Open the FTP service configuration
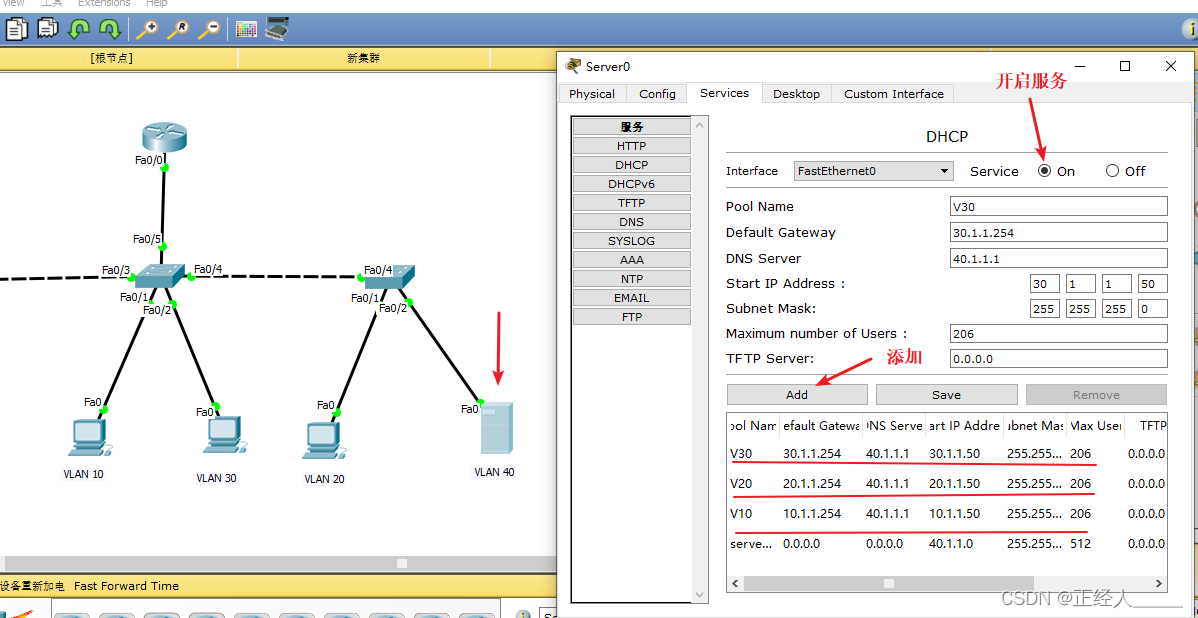Screen dimensions: 1198x618 point(631,316)
